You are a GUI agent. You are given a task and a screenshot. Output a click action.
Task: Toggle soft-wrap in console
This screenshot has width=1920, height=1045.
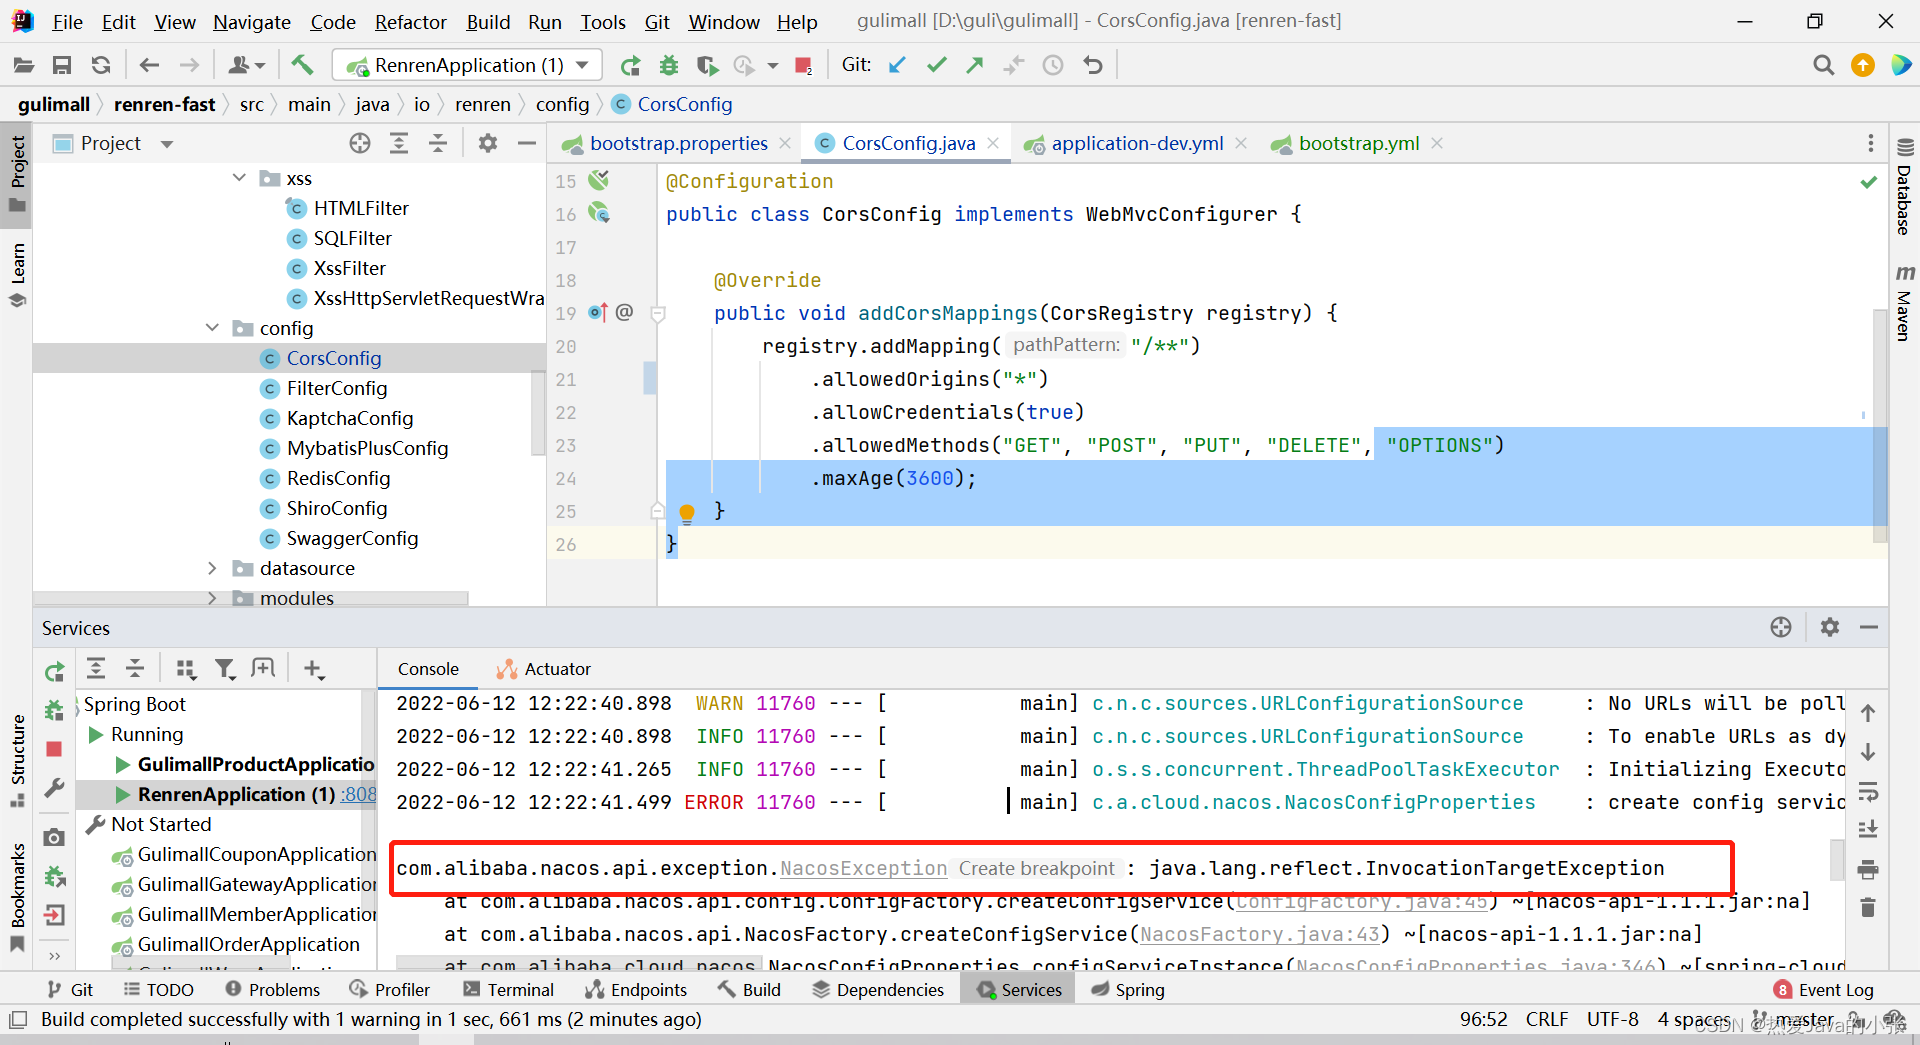1868,793
